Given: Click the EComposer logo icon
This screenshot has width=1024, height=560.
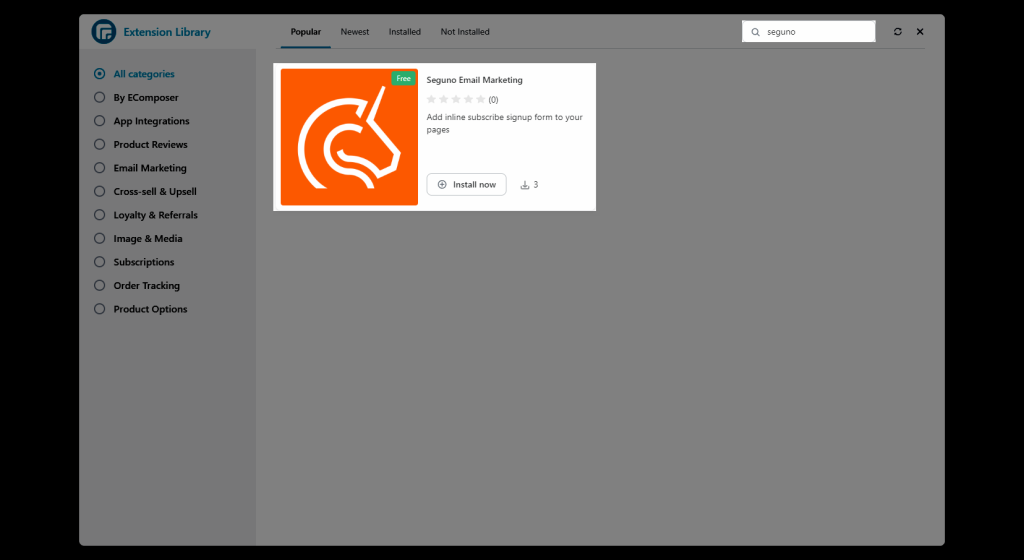Looking at the screenshot, I should [x=104, y=31].
